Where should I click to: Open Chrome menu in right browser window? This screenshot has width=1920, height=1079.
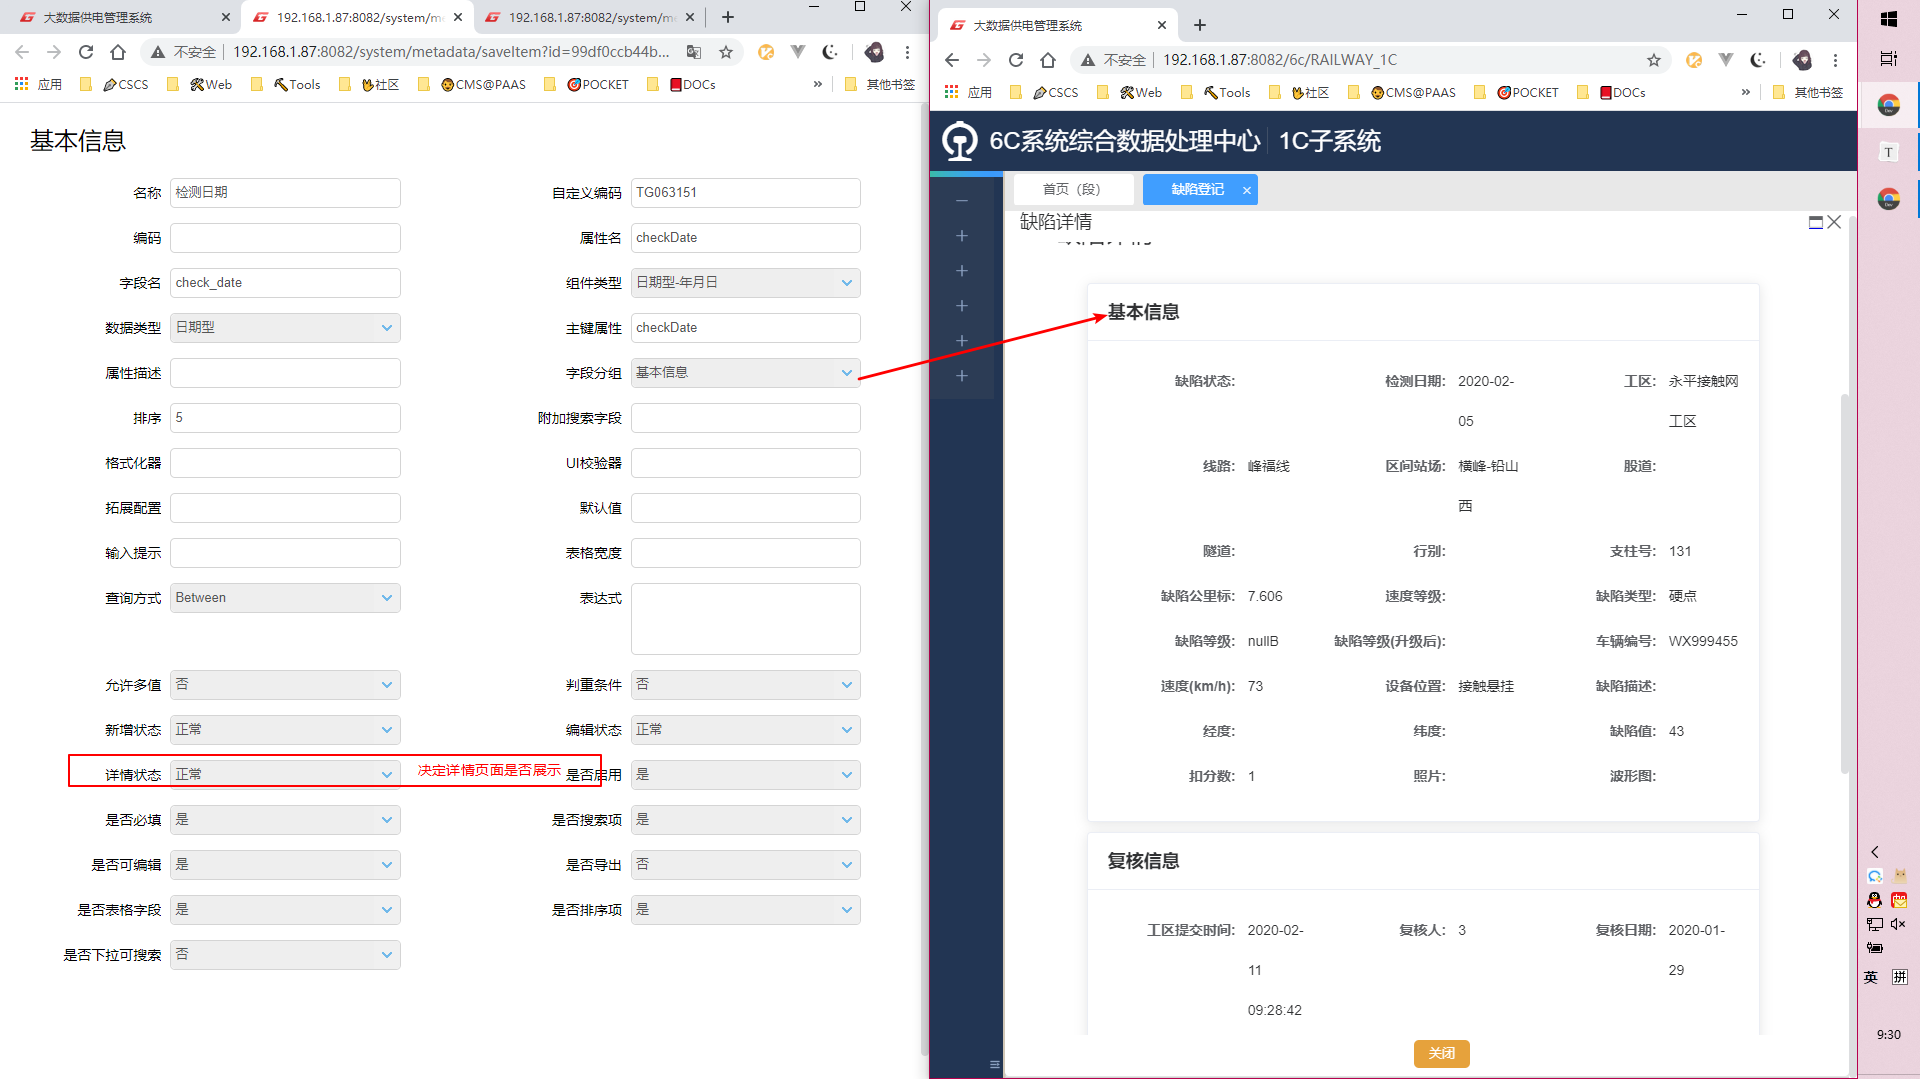(x=1835, y=60)
